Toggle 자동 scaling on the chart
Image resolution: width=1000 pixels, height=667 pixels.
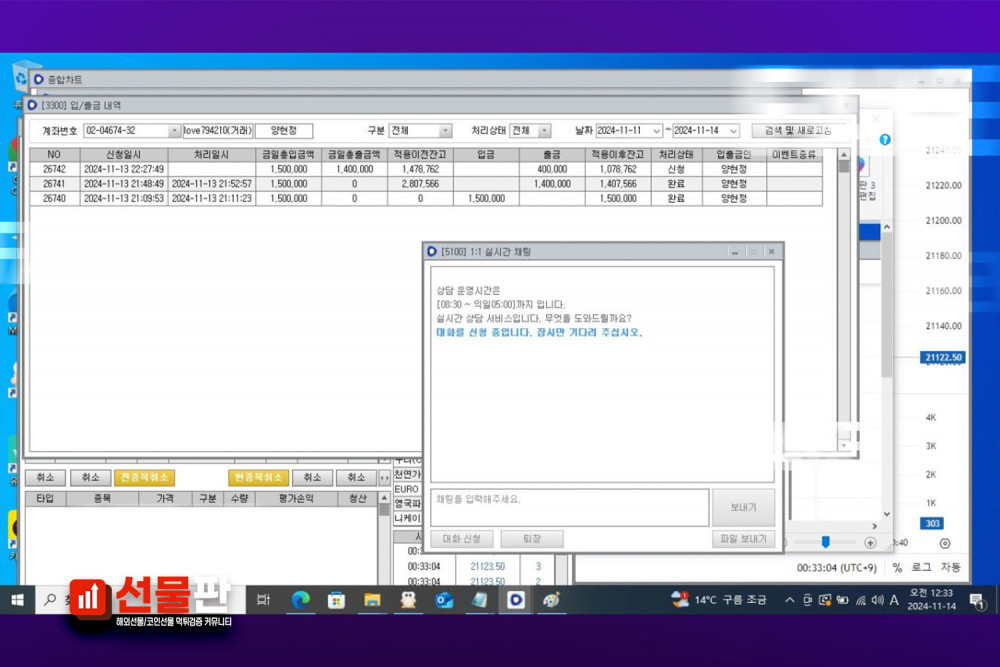coord(950,568)
